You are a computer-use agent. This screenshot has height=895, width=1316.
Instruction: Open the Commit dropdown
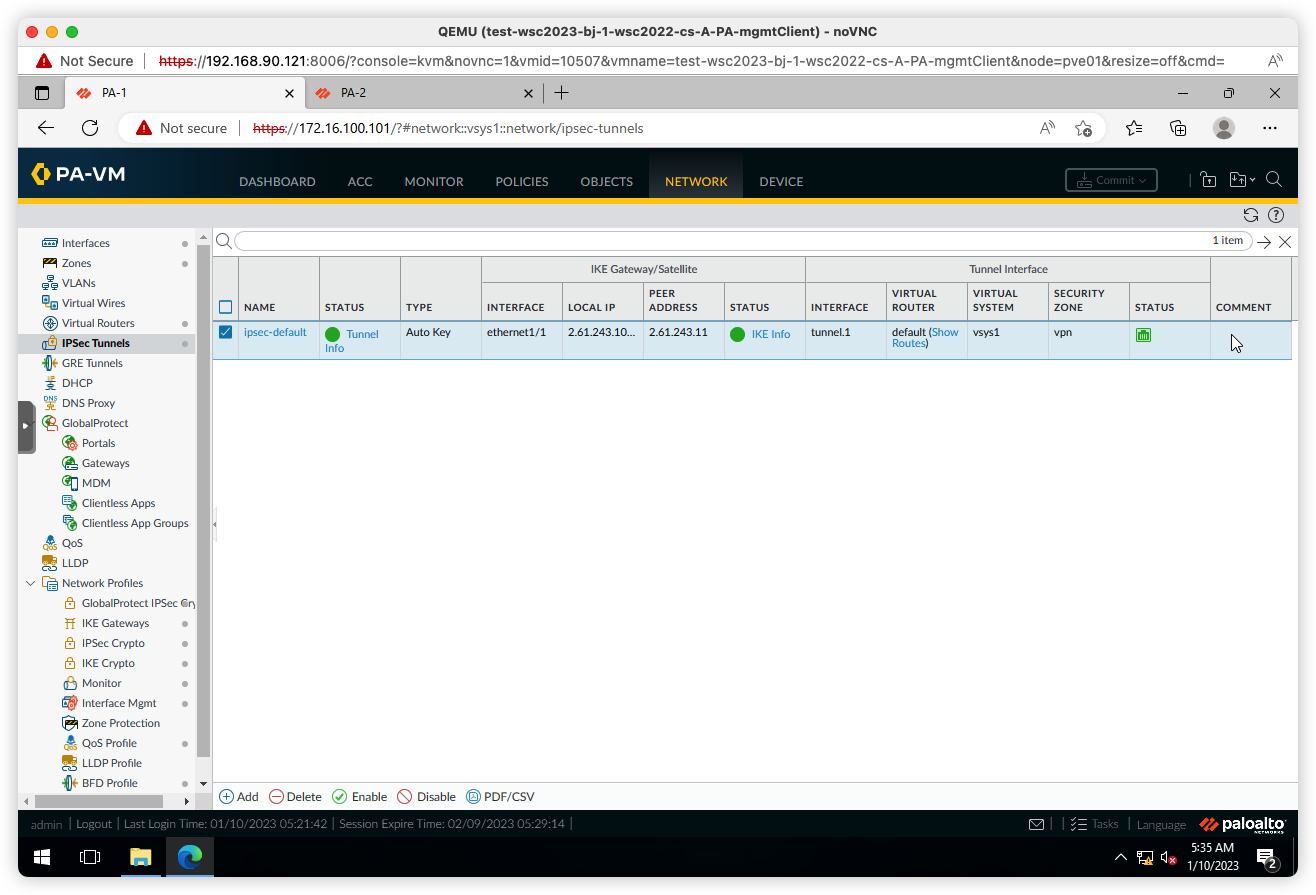pyautogui.click(x=1111, y=180)
